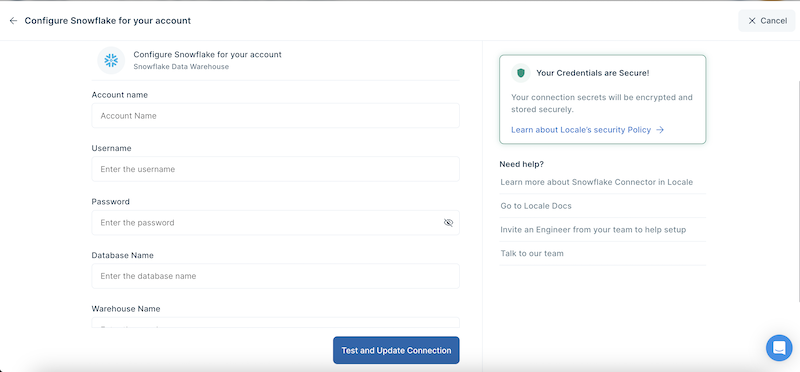
Task: Click the 'Account name' field label
Action: click(x=120, y=95)
